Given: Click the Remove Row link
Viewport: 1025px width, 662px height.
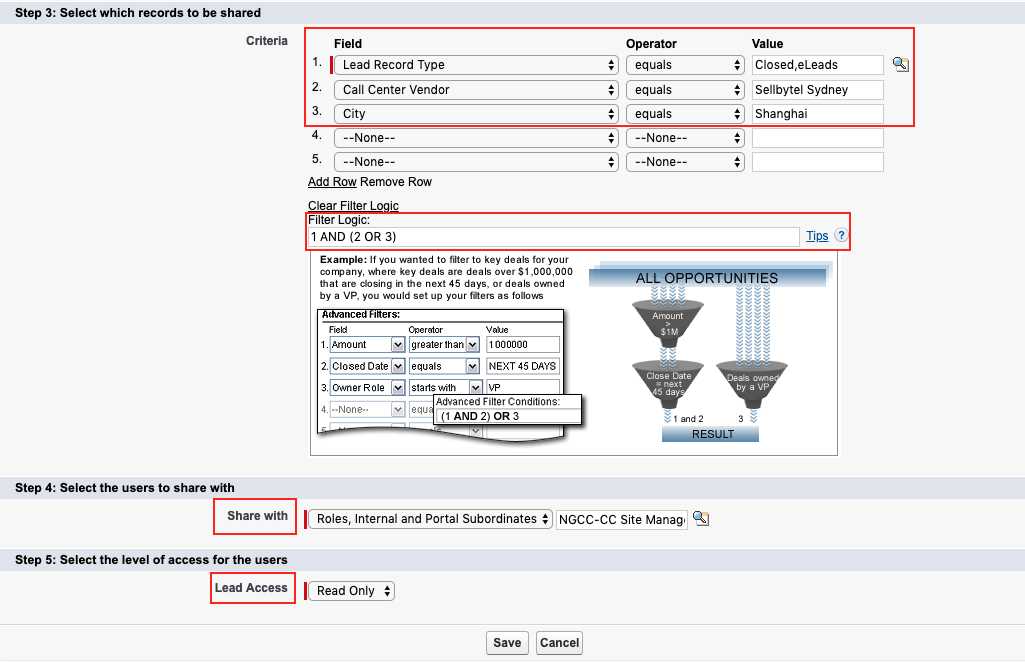Looking at the screenshot, I should tap(395, 182).
